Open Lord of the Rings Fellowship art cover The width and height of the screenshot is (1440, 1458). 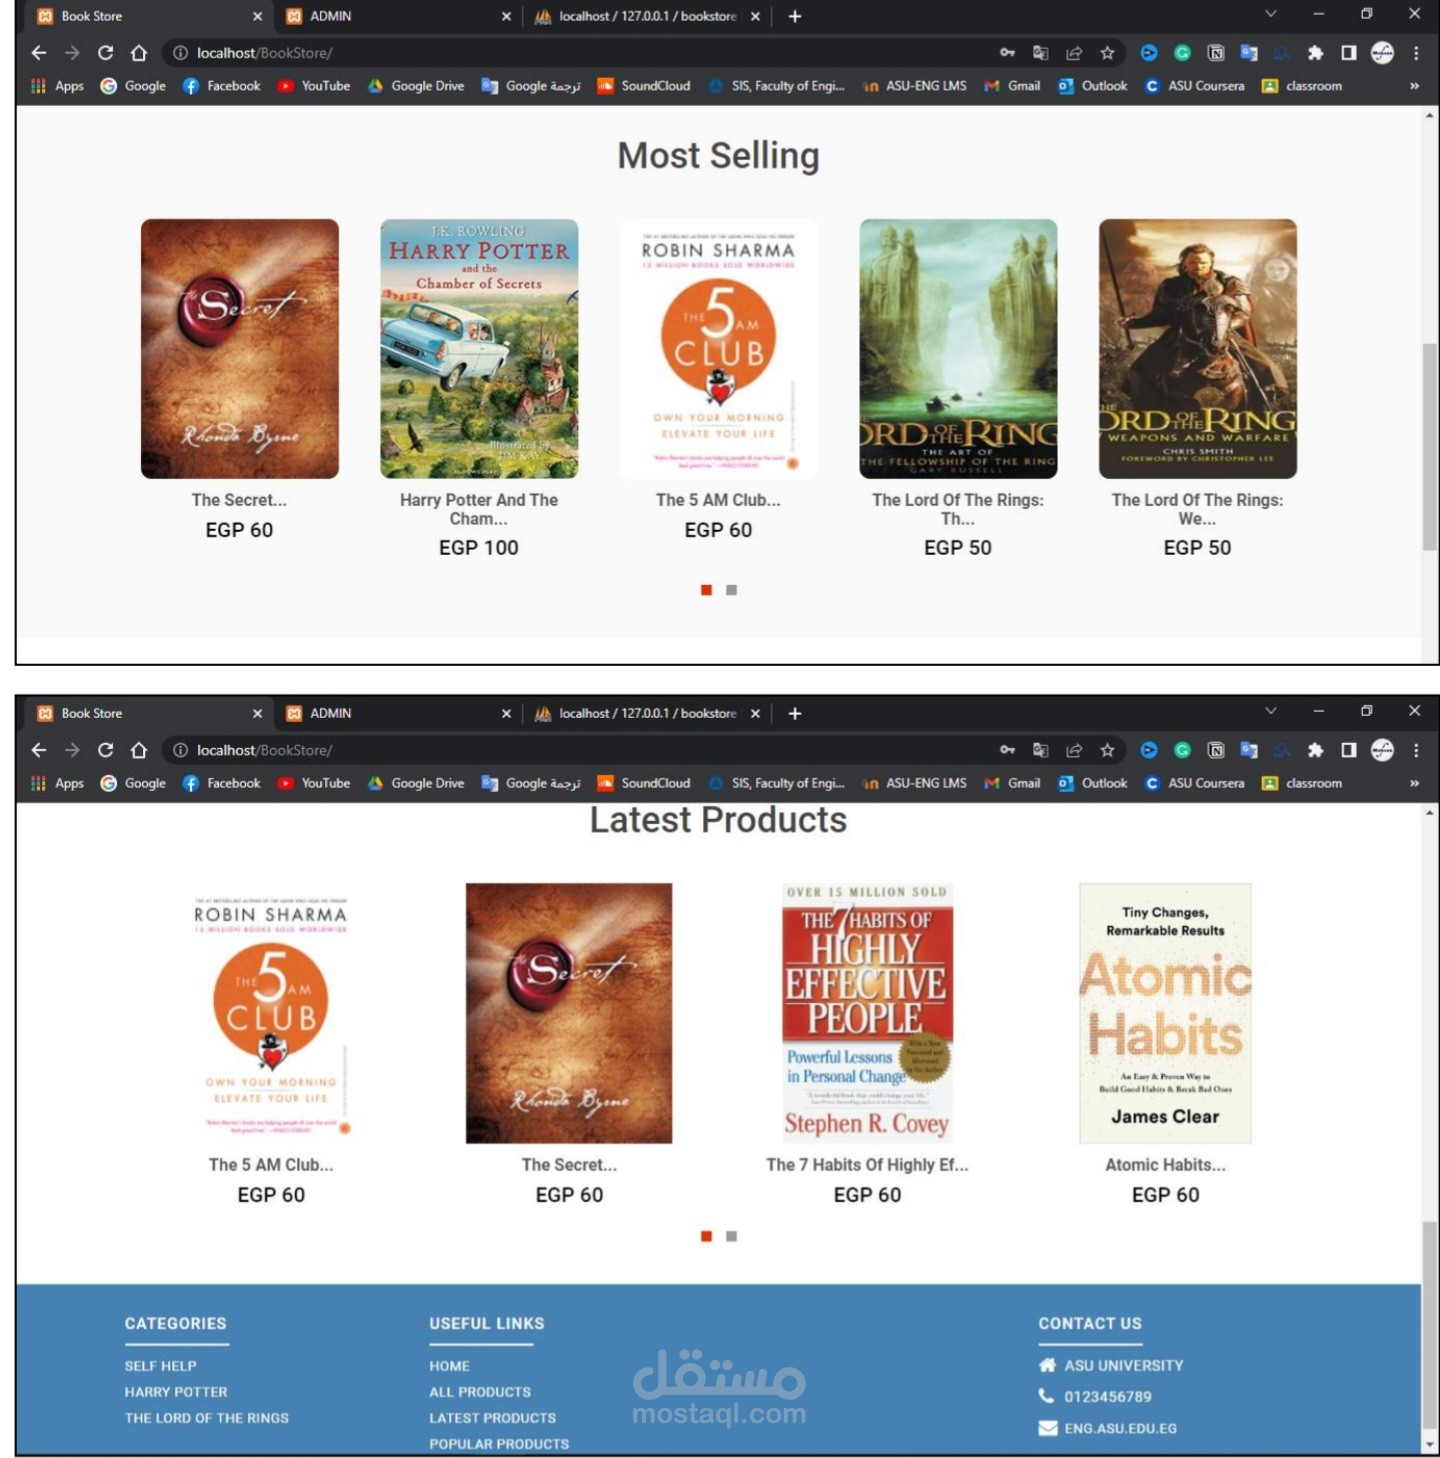(958, 349)
